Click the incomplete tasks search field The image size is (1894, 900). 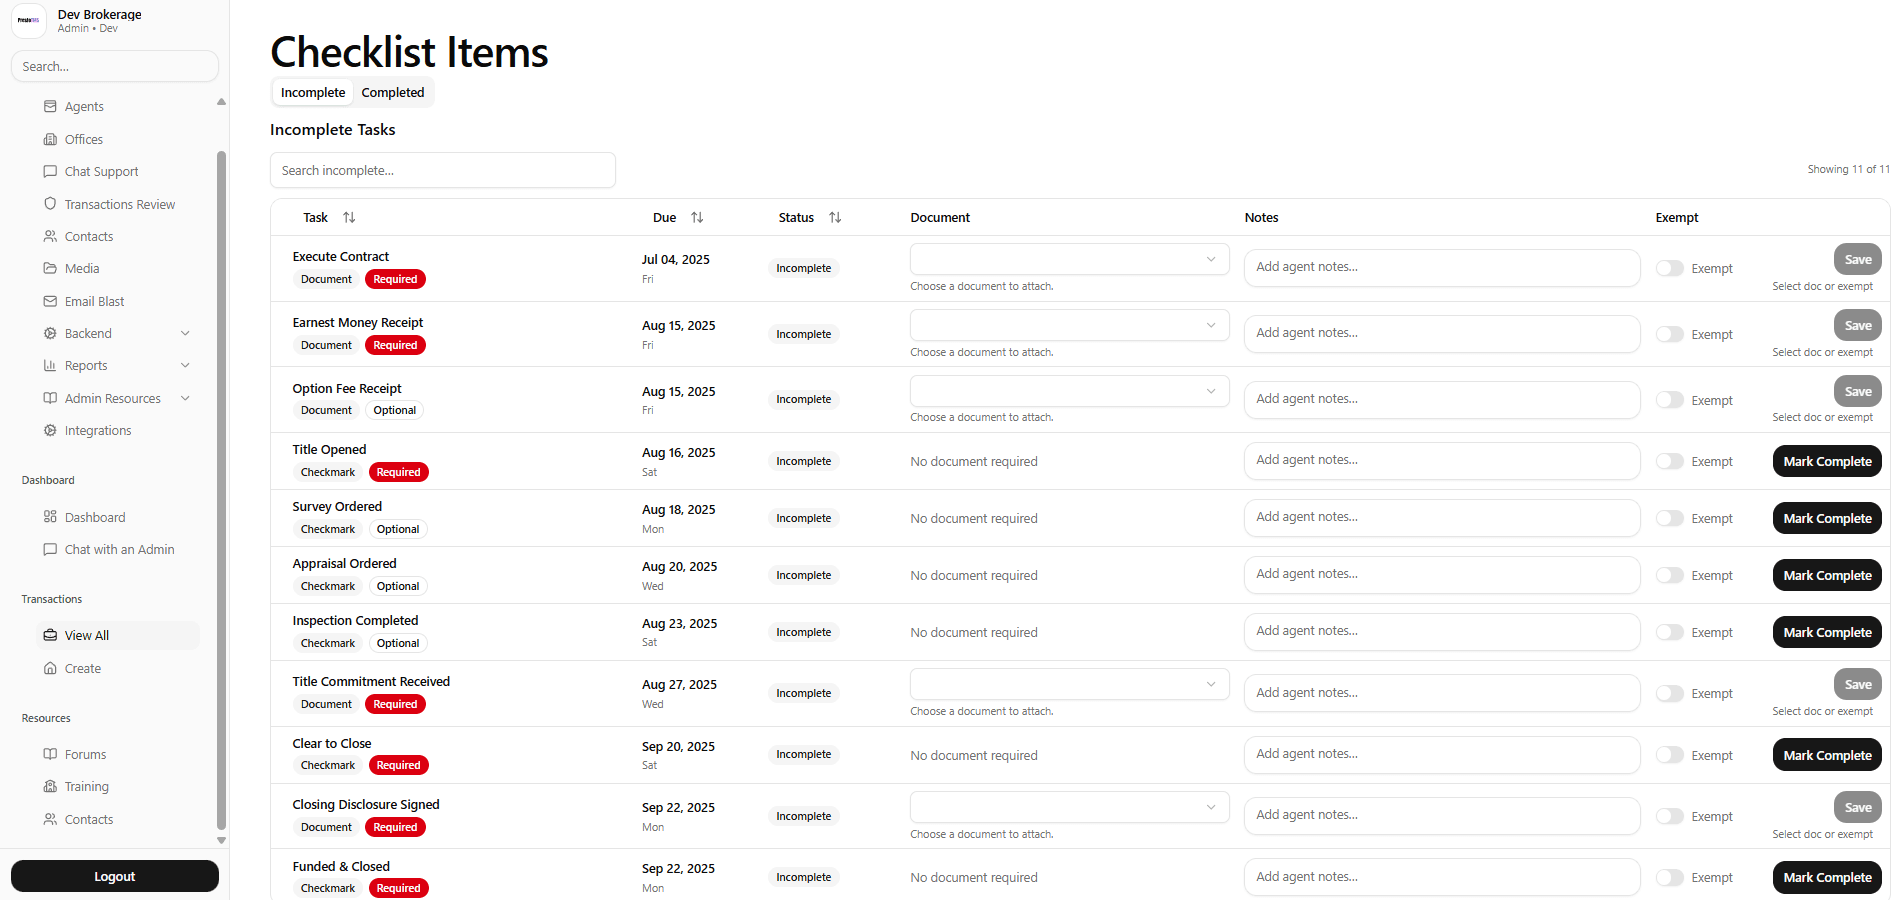coord(443,170)
